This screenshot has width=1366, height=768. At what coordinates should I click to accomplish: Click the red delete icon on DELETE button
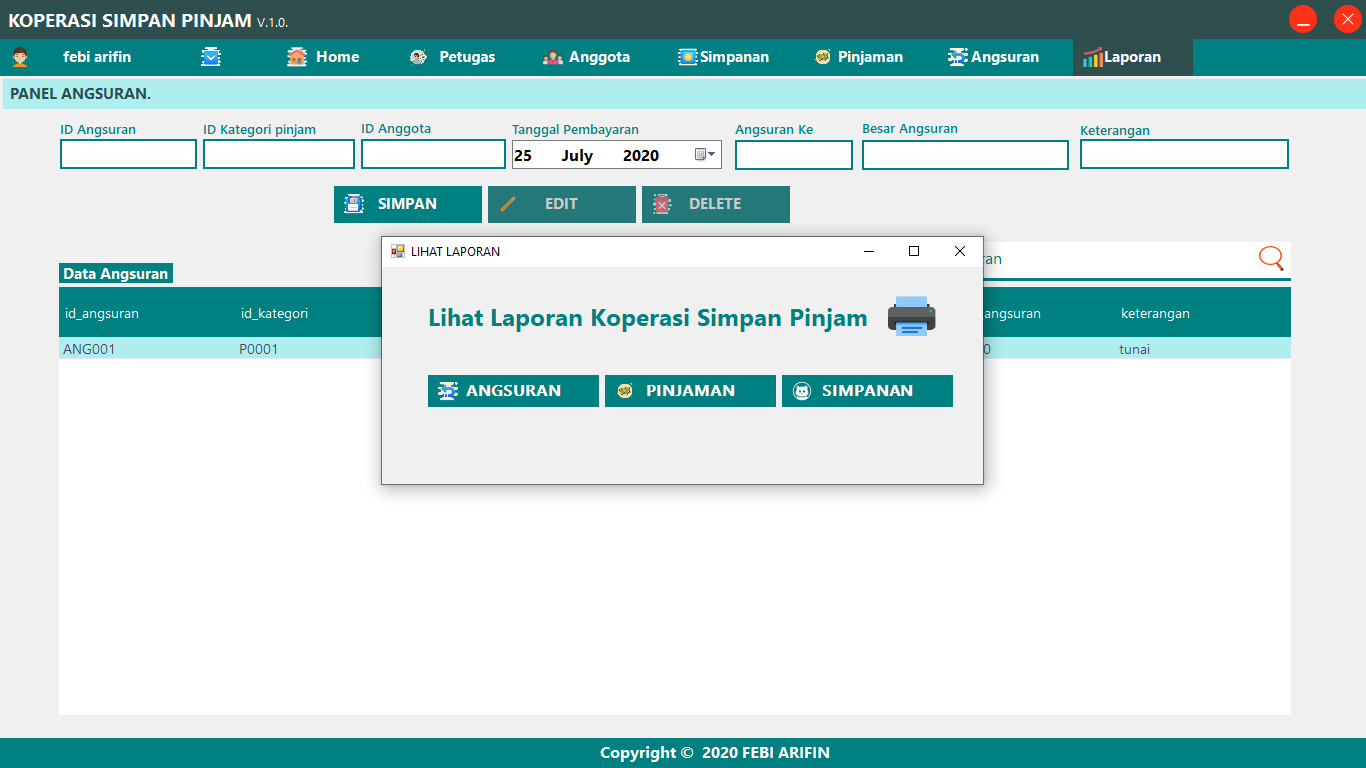(661, 204)
